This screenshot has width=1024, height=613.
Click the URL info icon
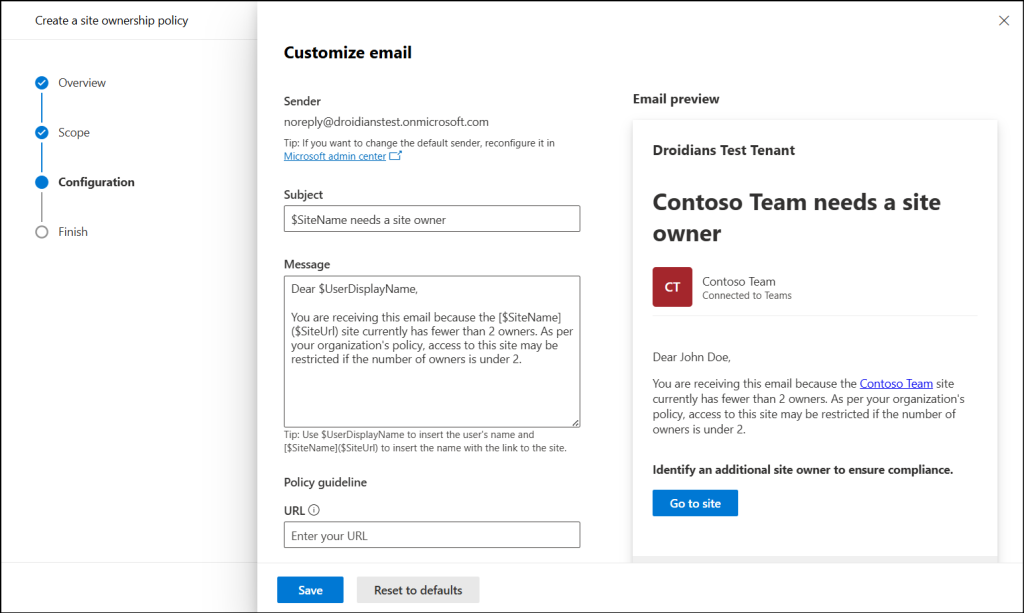(x=314, y=510)
